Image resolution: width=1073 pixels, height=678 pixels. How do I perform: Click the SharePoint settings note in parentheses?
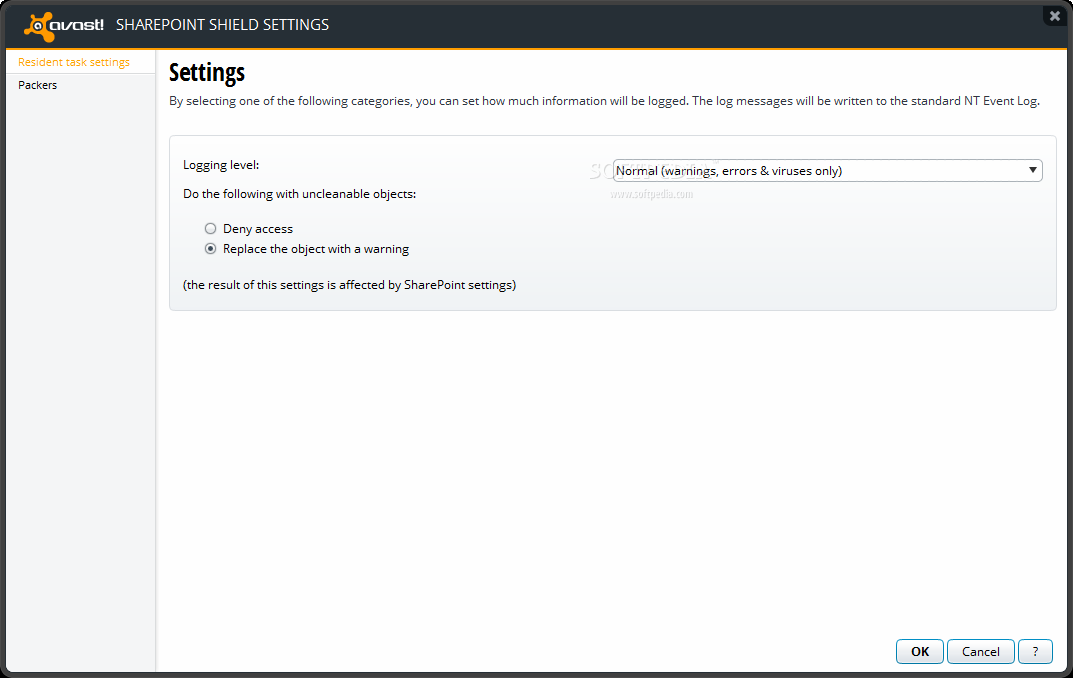[349, 285]
